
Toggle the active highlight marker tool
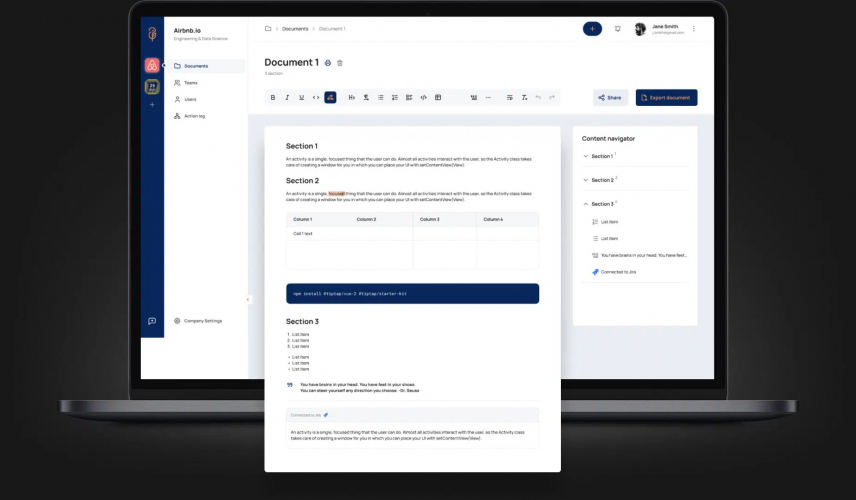(x=330, y=98)
